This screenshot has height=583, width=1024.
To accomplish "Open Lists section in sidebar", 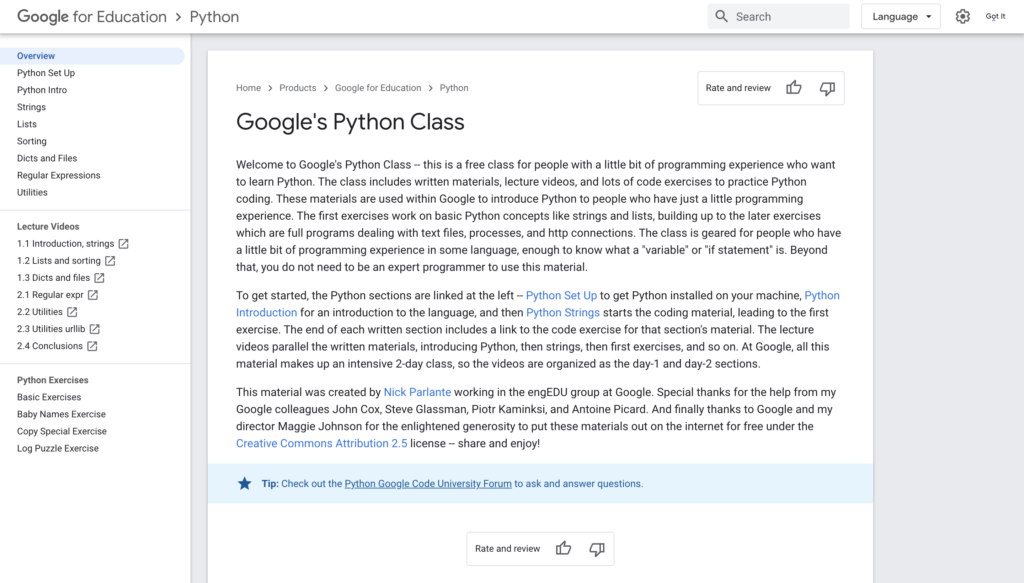I will 27,124.
